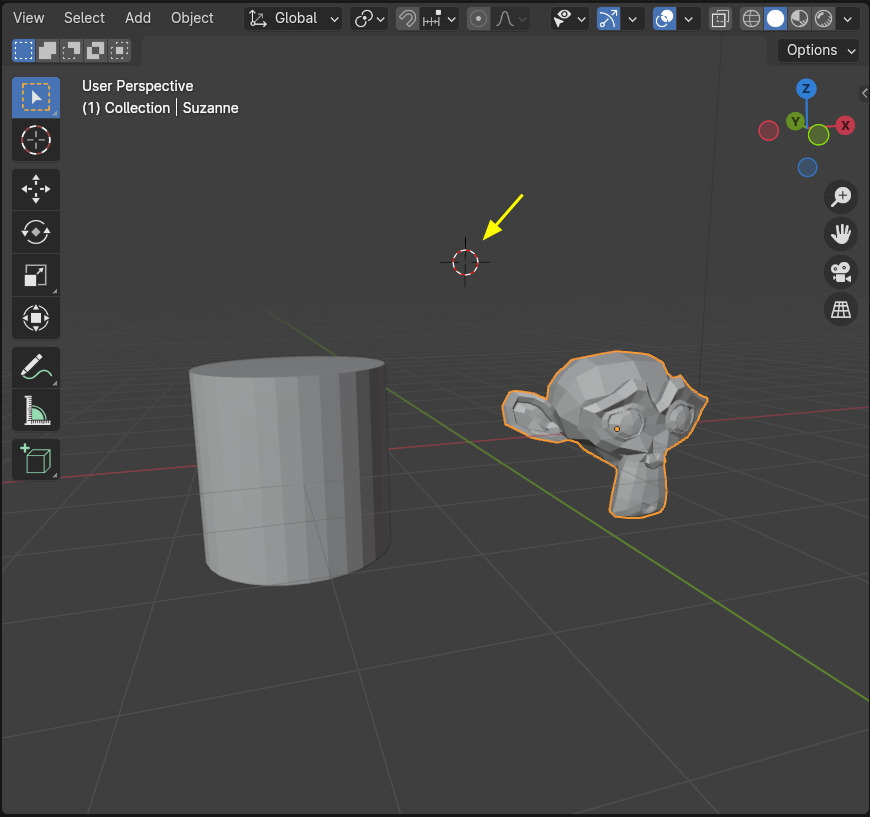Click negative X axis red gizmo circle
Image resolution: width=870 pixels, height=817 pixels.
tap(768, 131)
